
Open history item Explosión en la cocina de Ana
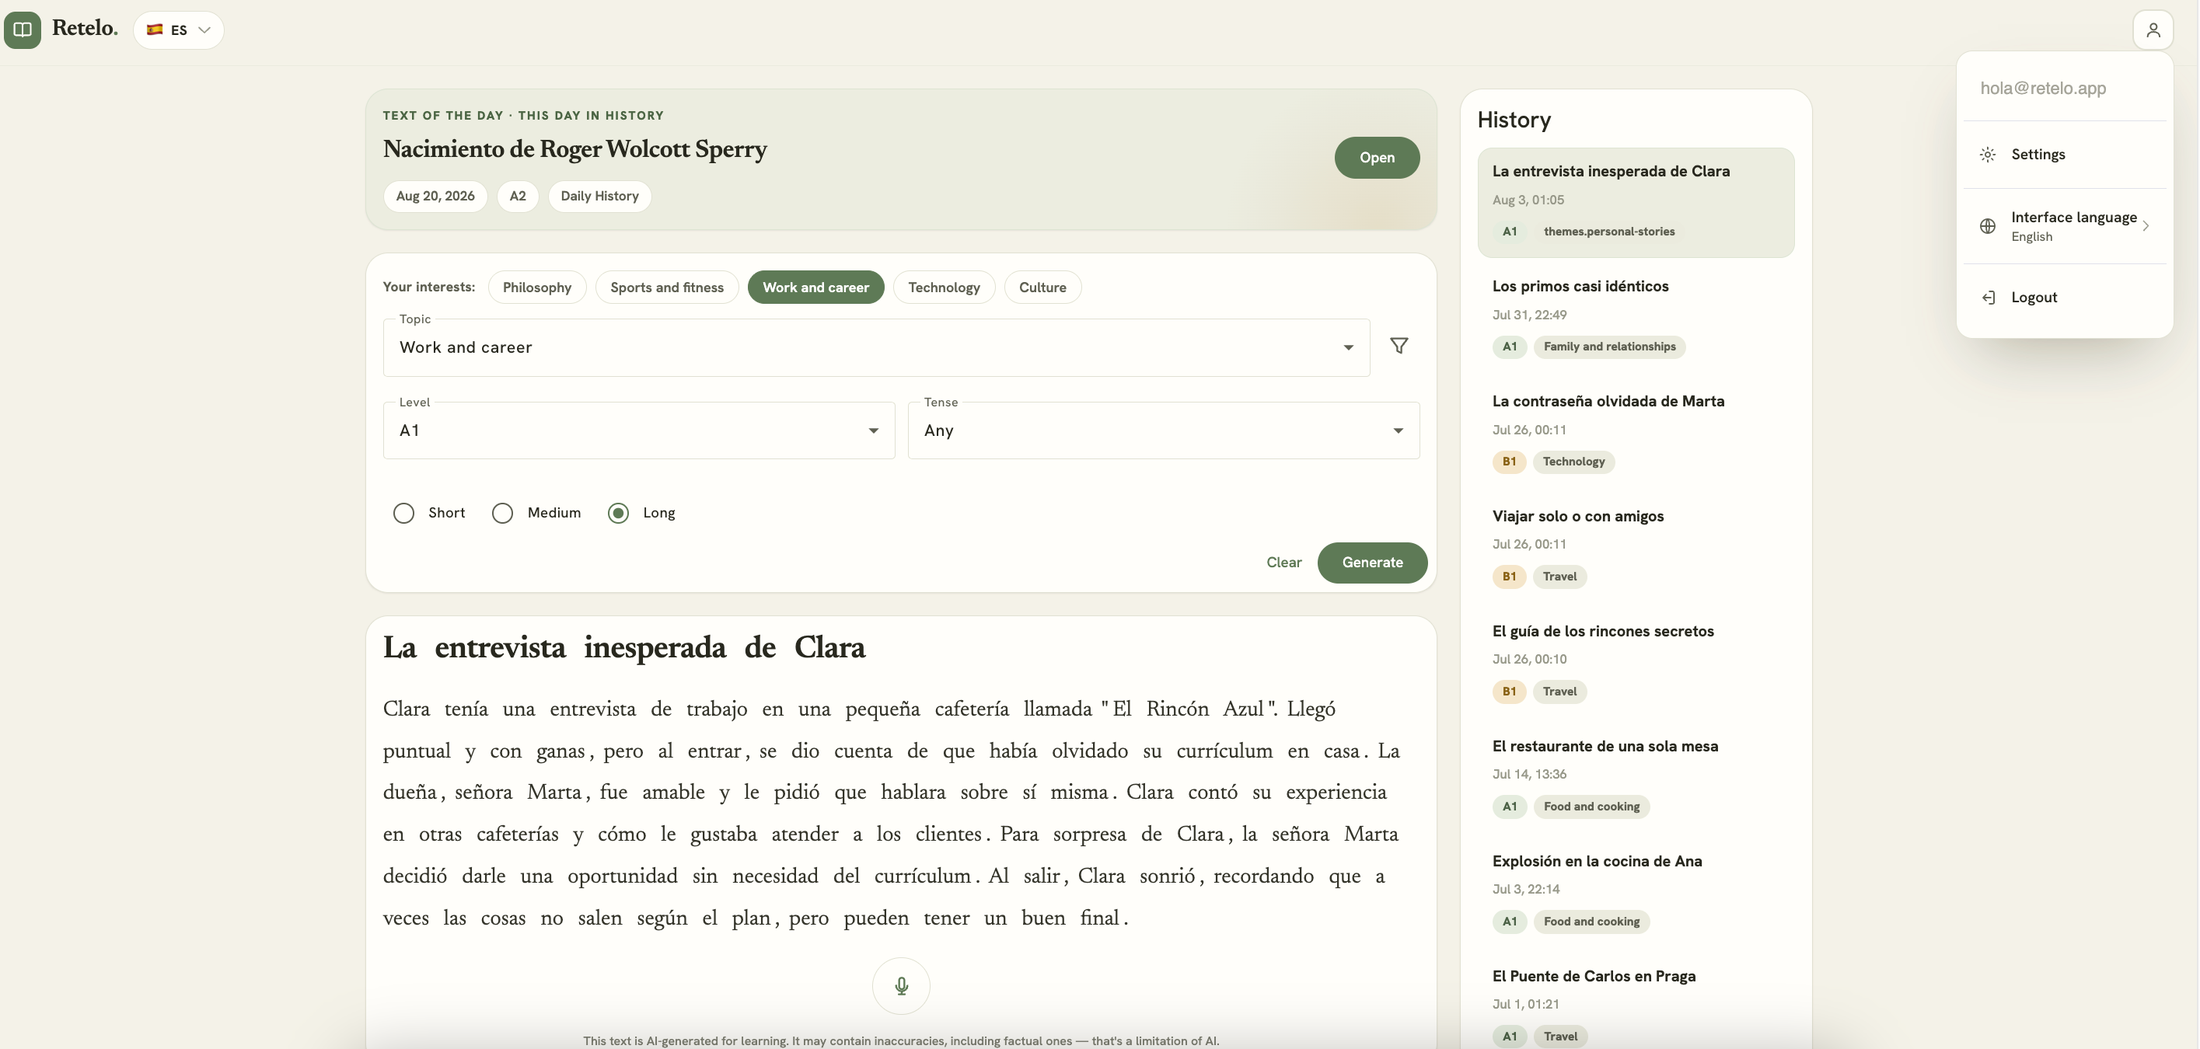coord(1636,892)
